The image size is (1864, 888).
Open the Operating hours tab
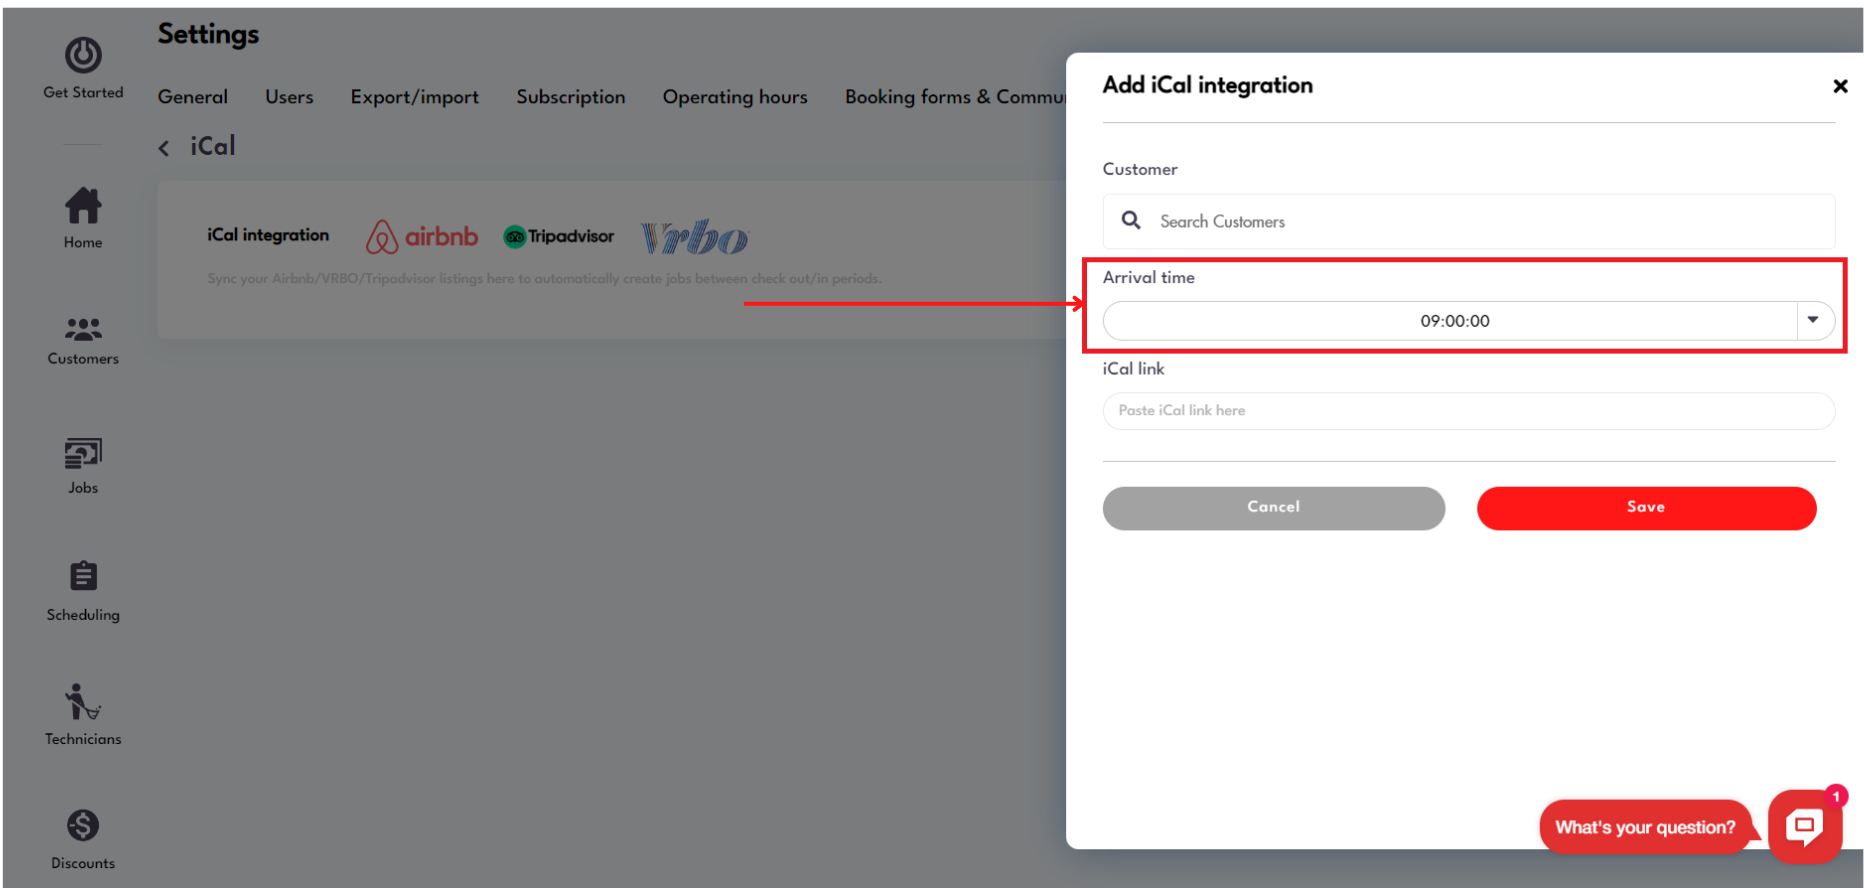tap(735, 97)
